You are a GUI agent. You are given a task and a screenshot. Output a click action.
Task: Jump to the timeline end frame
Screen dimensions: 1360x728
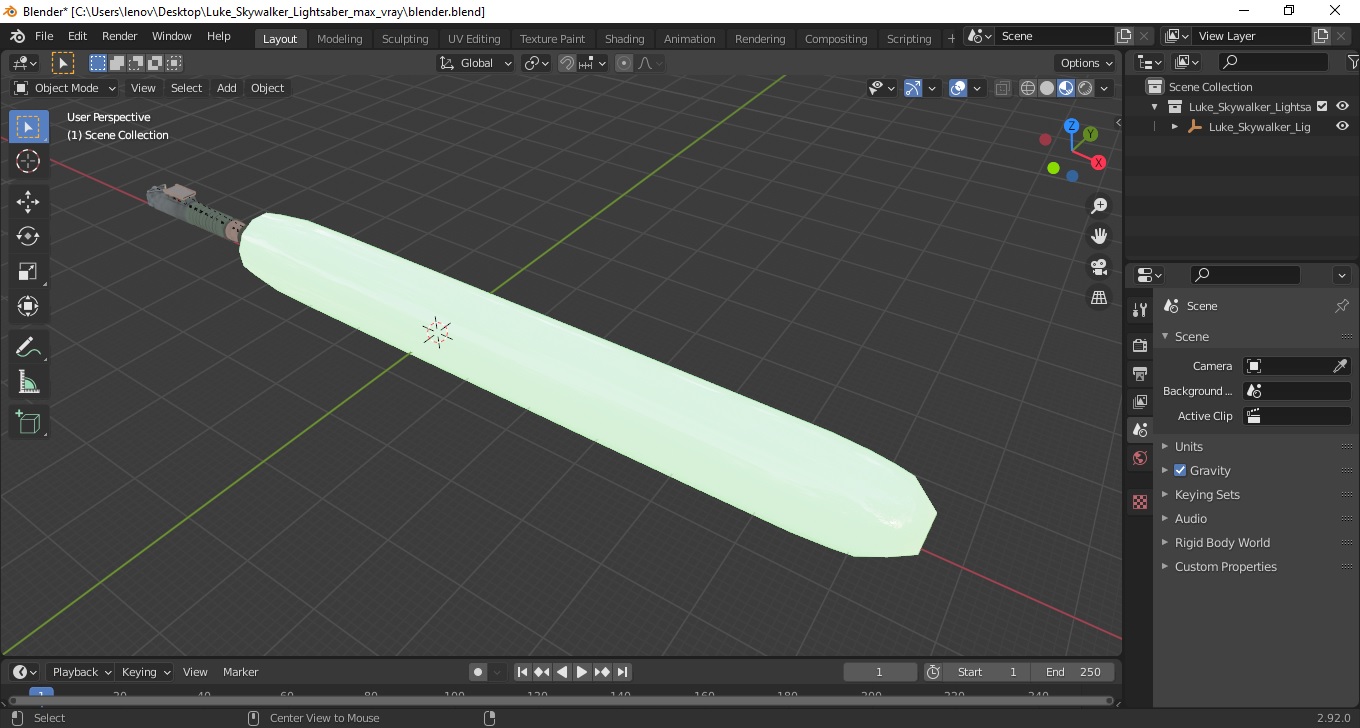pos(622,672)
